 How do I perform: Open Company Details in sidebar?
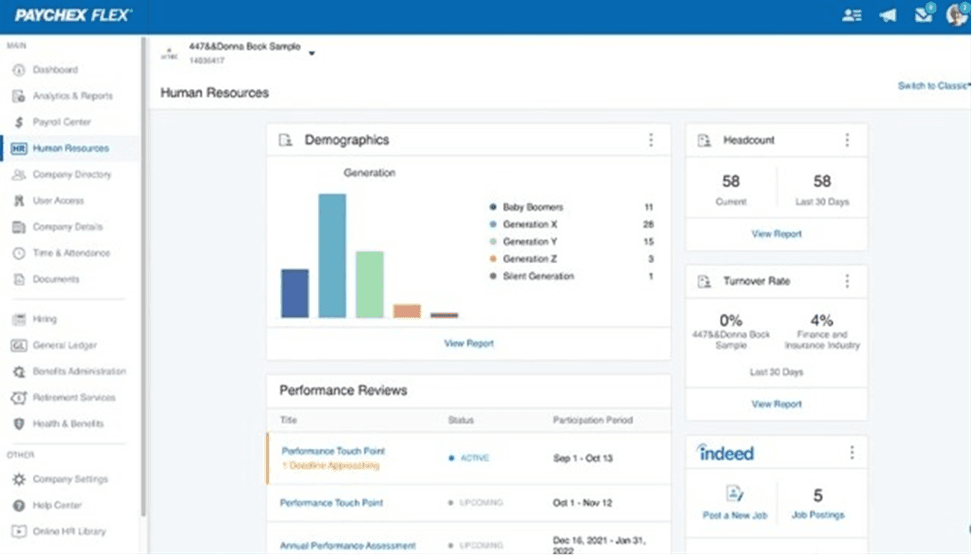(x=67, y=227)
